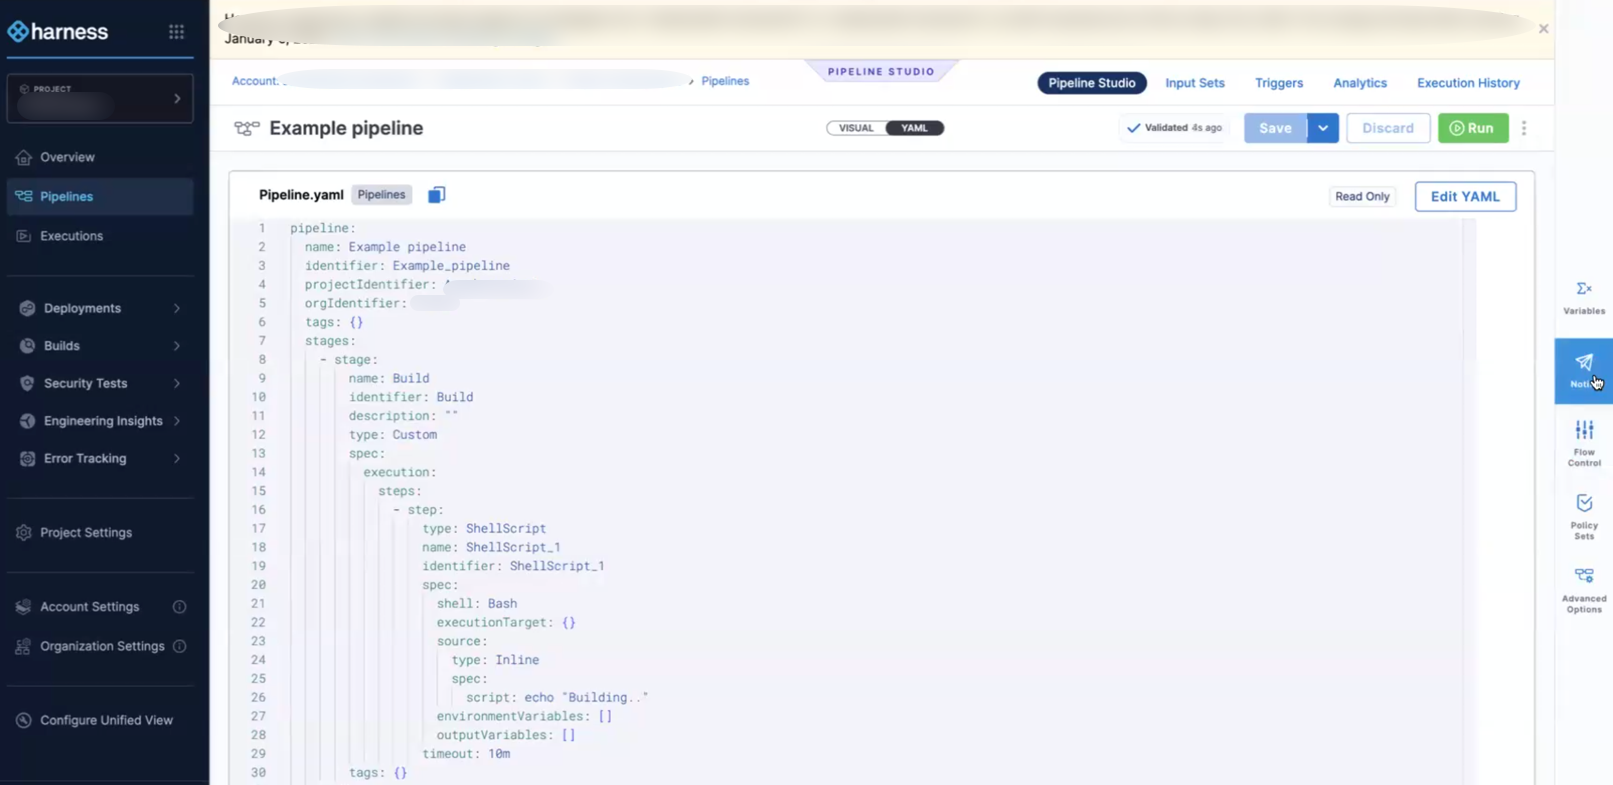Screen dimensions: 1613x785
Task: Open the Execution History tab
Action: pos(1468,83)
